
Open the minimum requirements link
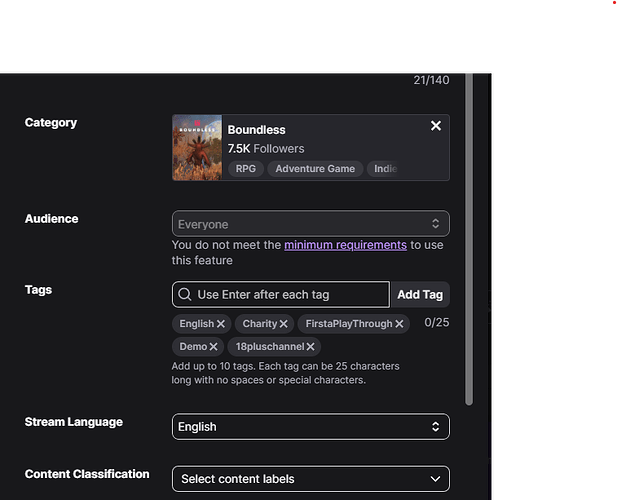coord(345,245)
